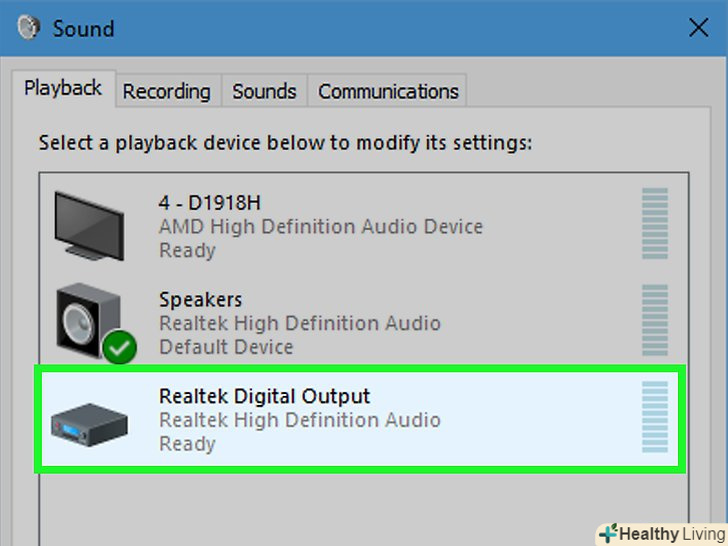Viewport: 728px width, 546px height.
Task: Select the Realtek Digital Output device name
Action: click(264, 396)
